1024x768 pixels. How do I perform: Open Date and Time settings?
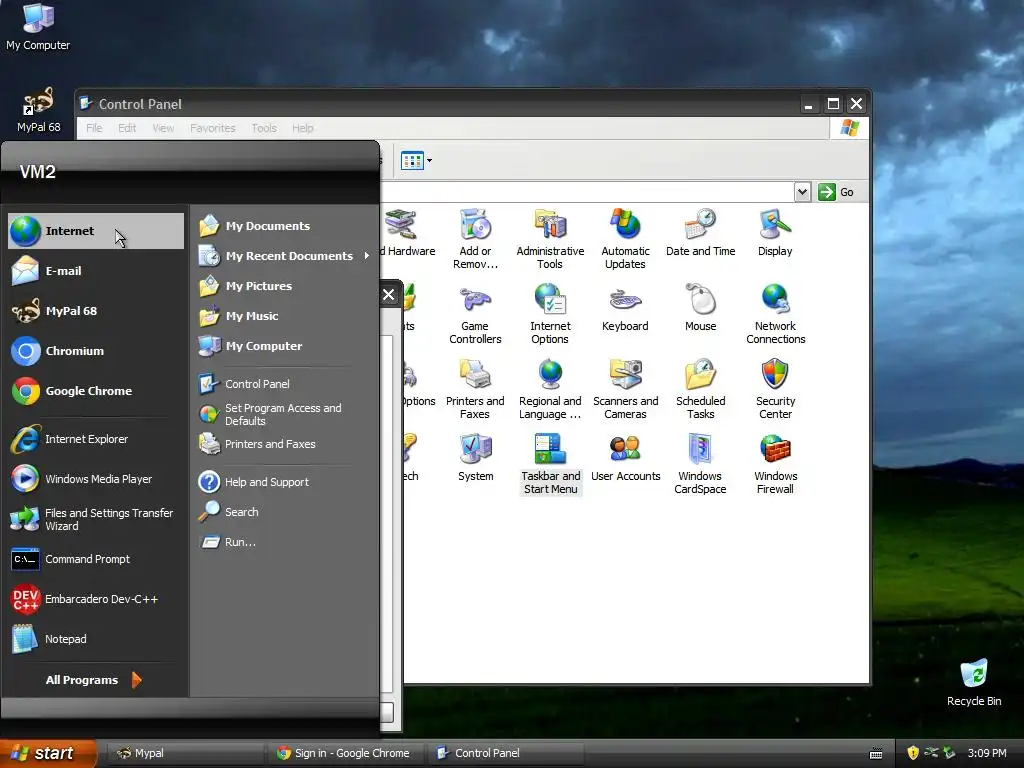pos(701,233)
